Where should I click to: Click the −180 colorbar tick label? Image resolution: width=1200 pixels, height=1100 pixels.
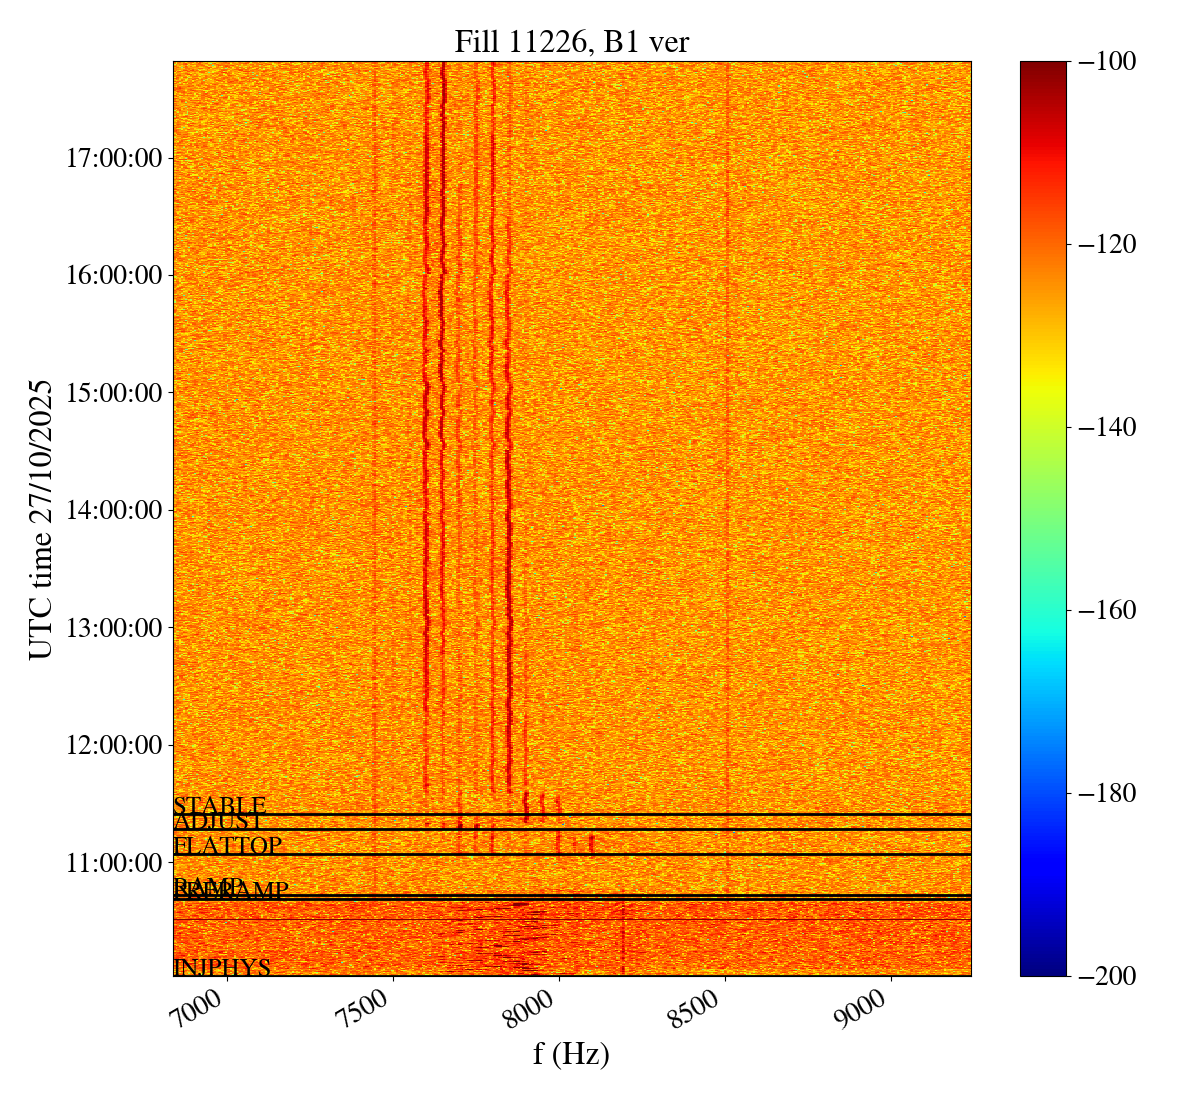[1104, 793]
